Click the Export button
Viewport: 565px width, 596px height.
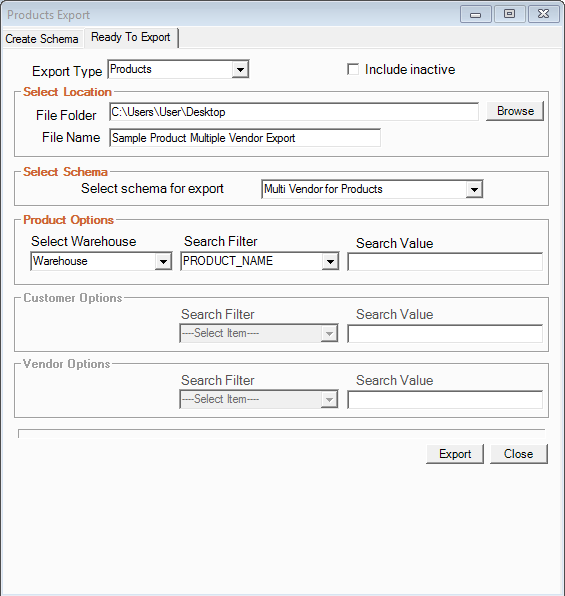coord(455,454)
